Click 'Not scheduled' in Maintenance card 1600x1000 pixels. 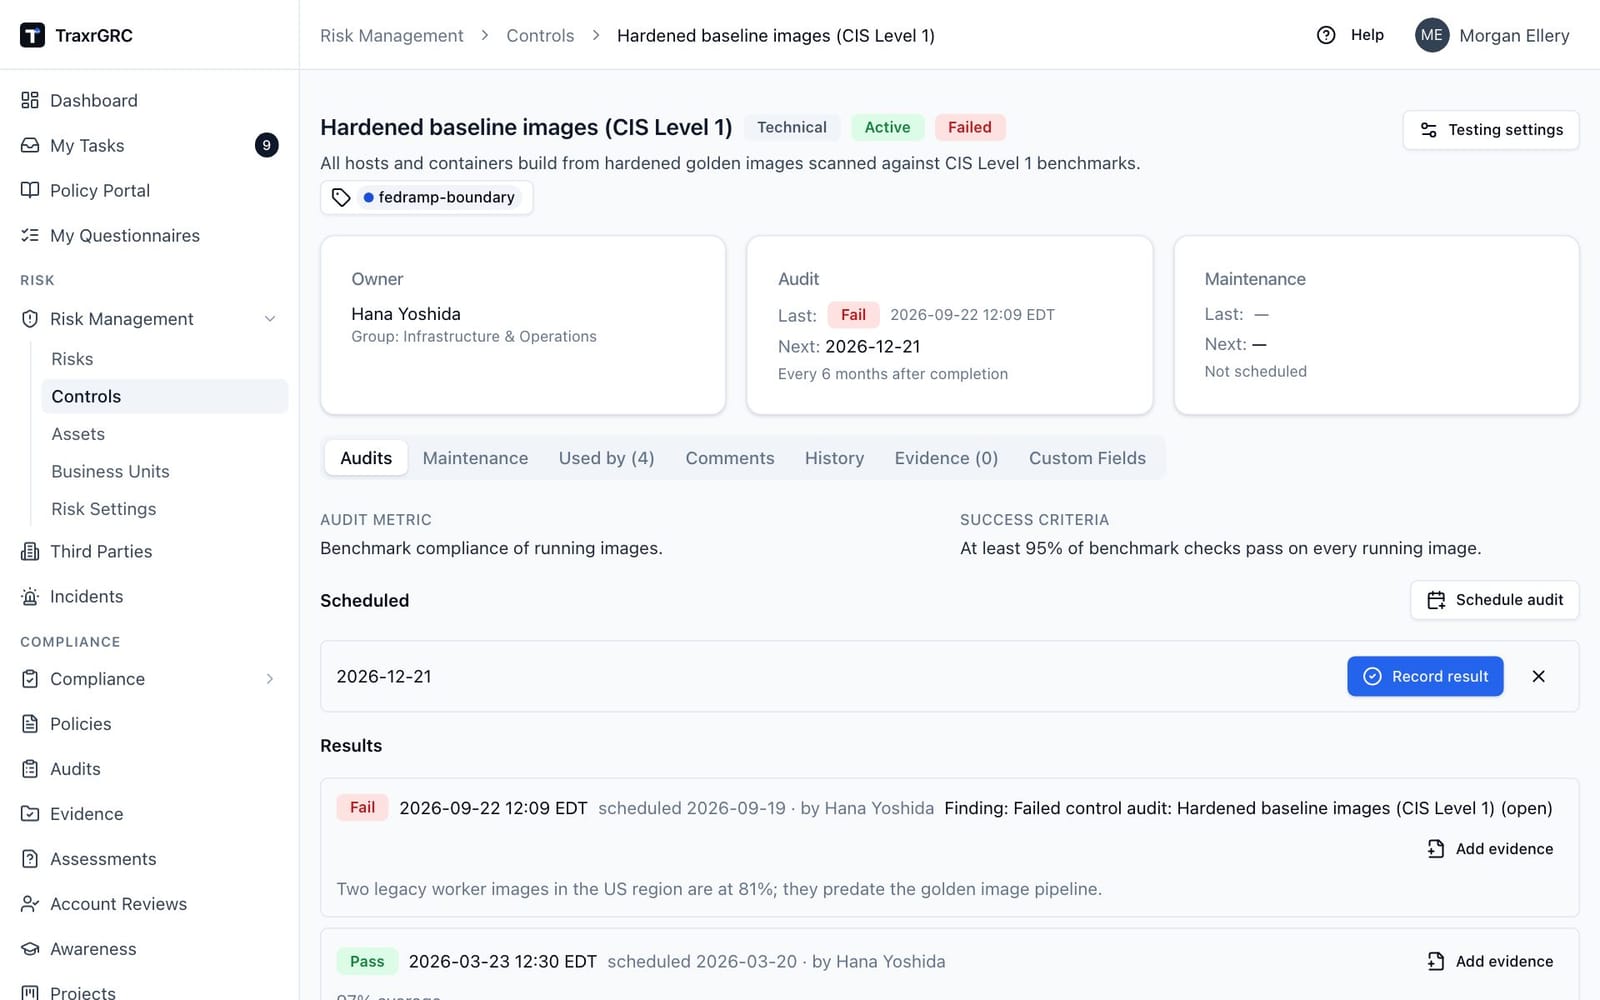[1255, 371]
